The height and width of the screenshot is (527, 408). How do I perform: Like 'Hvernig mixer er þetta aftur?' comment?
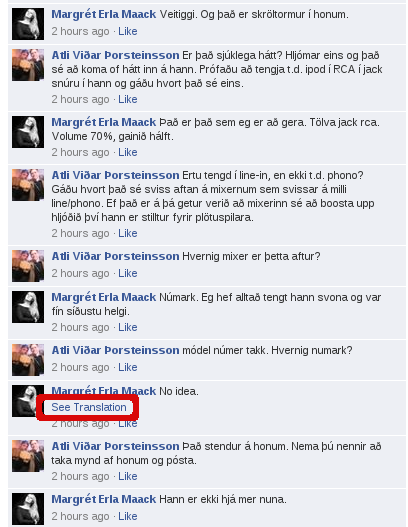pyautogui.click(x=128, y=273)
